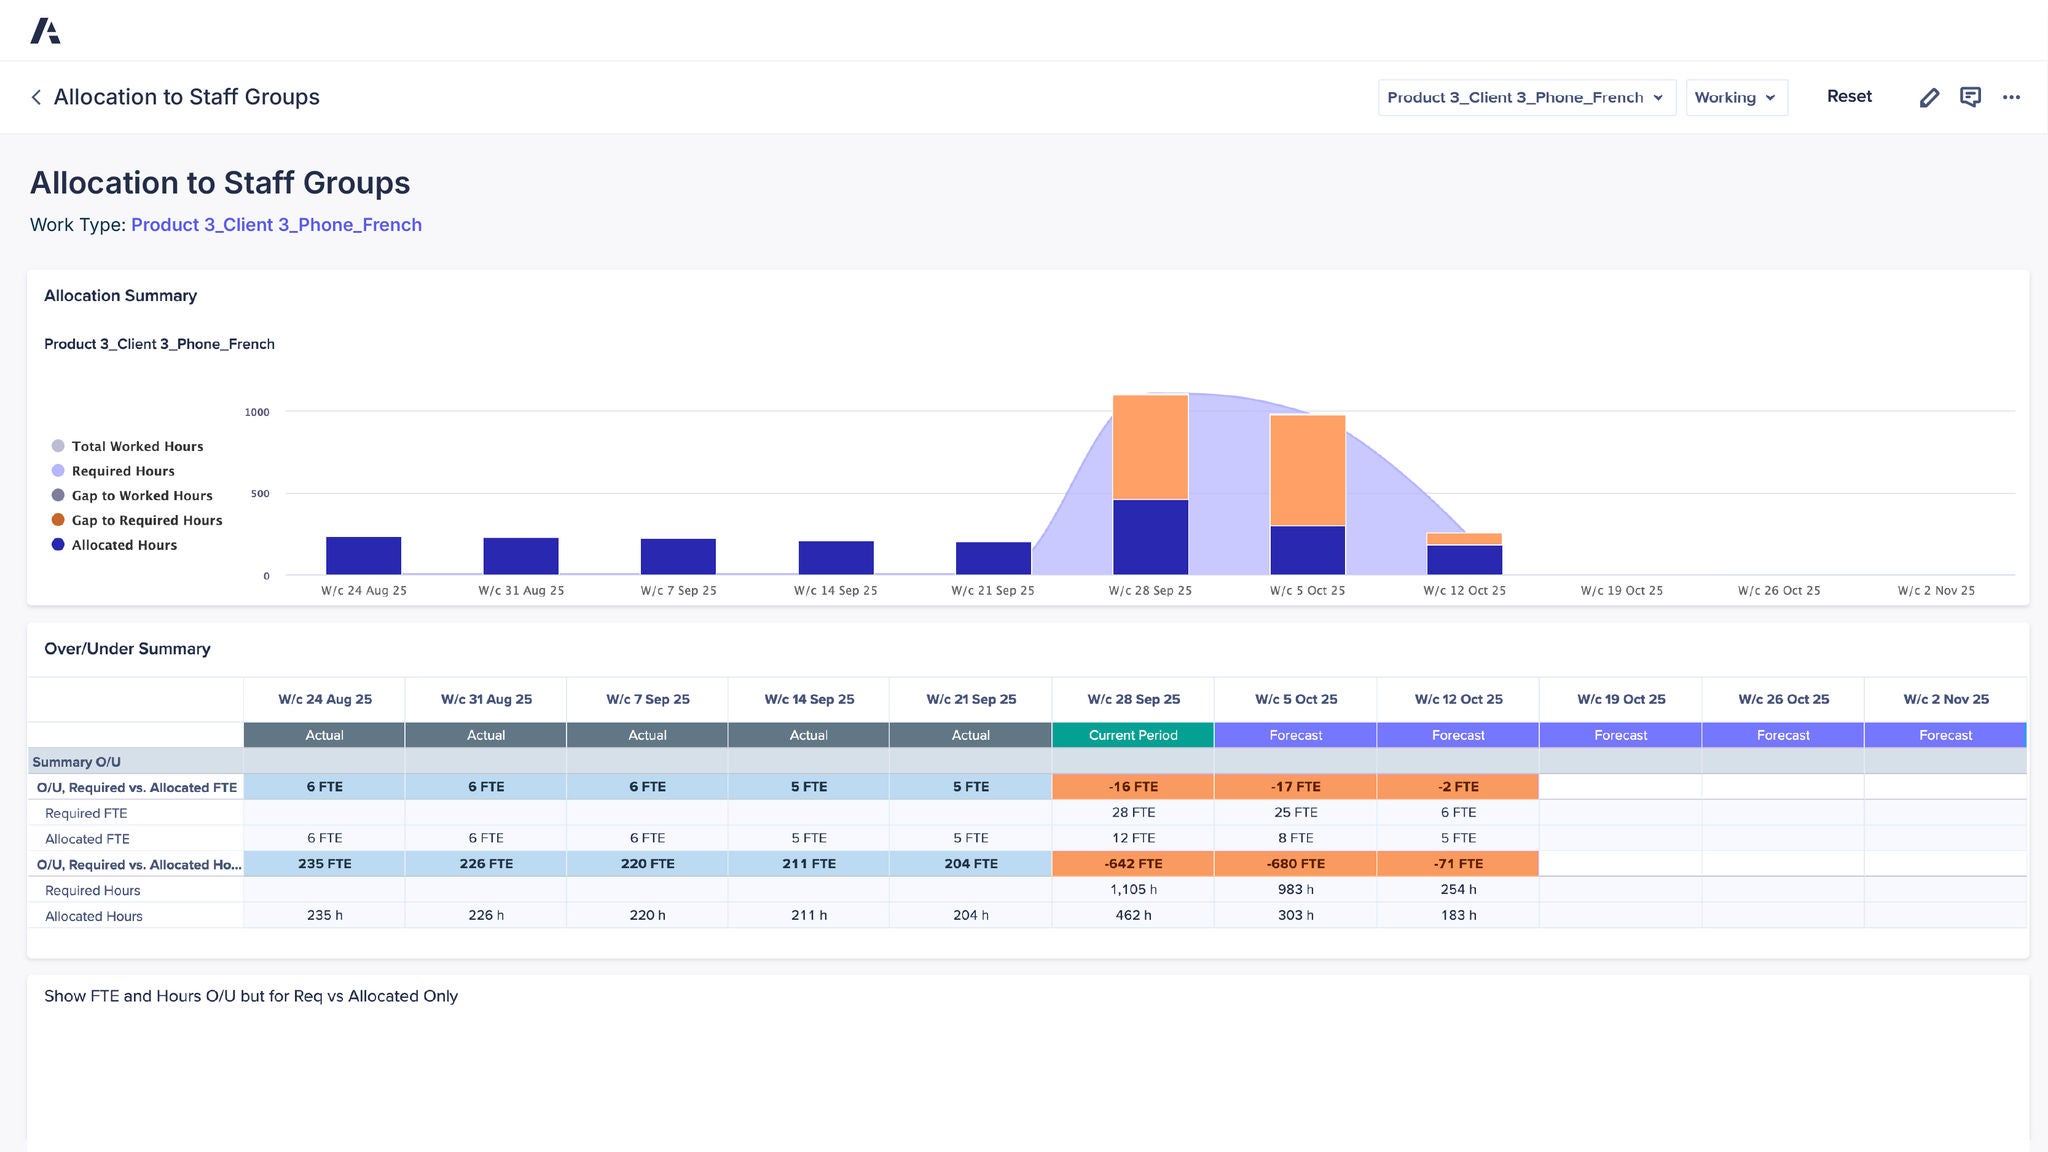This screenshot has height=1152, width=2048.
Task: Click the blue allocated bar for W/c 12 Oct 25
Action: (x=1464, y=560)
